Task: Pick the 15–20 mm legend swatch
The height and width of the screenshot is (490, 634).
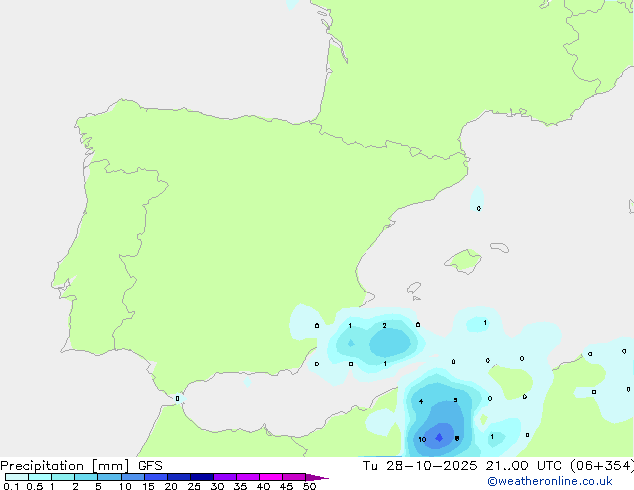Action: point(156,477)
